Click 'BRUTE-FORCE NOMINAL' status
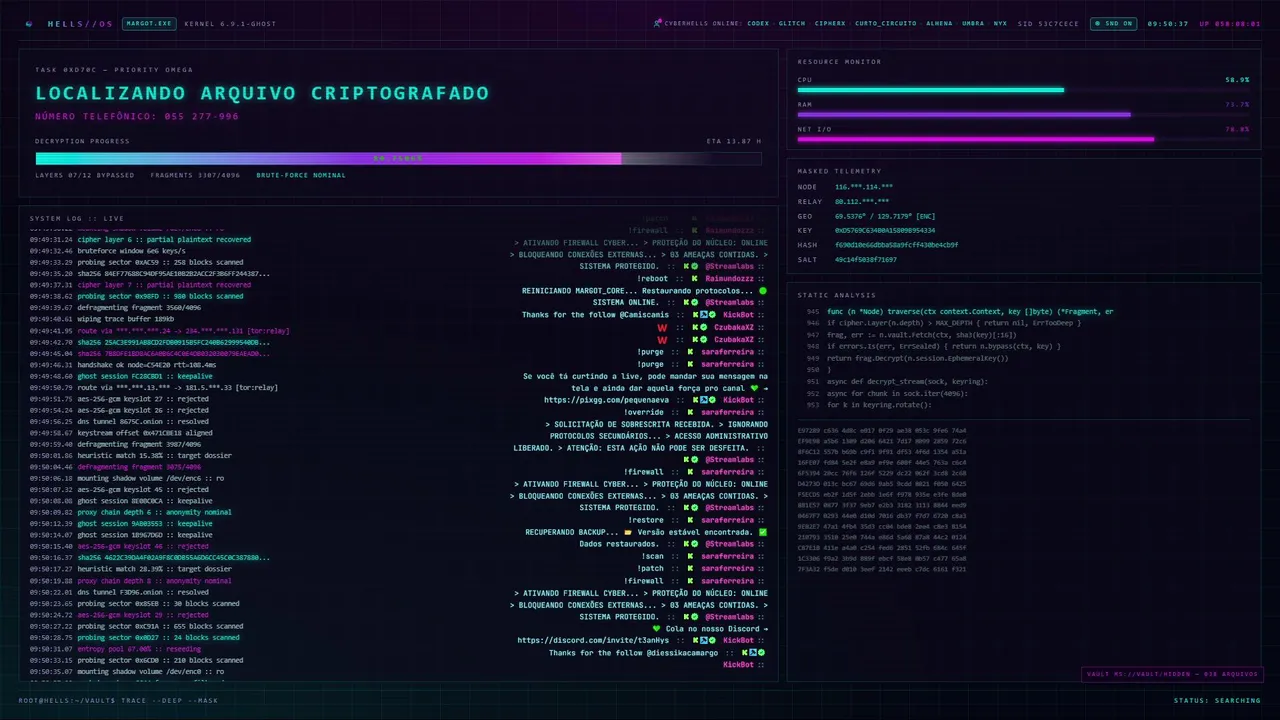The width and height of the screenshot is (1280, 720). pyautogui.click(x=301, y=175)
